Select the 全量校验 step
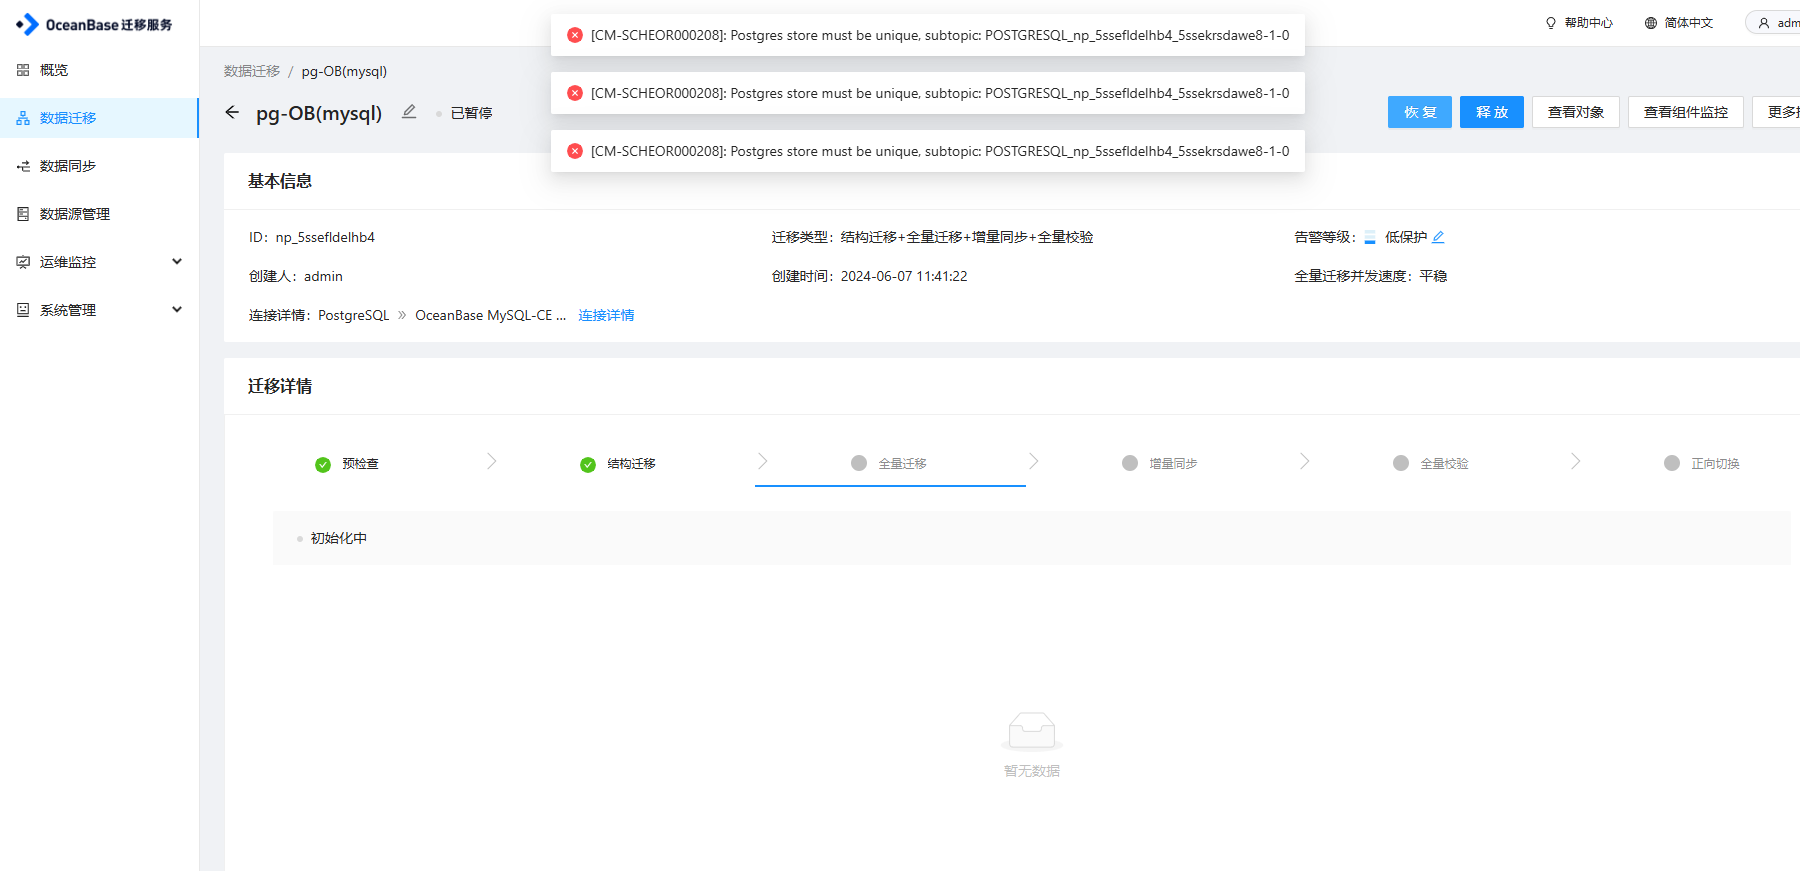Screen dimensions: 1800x871 click(1431, 464)
